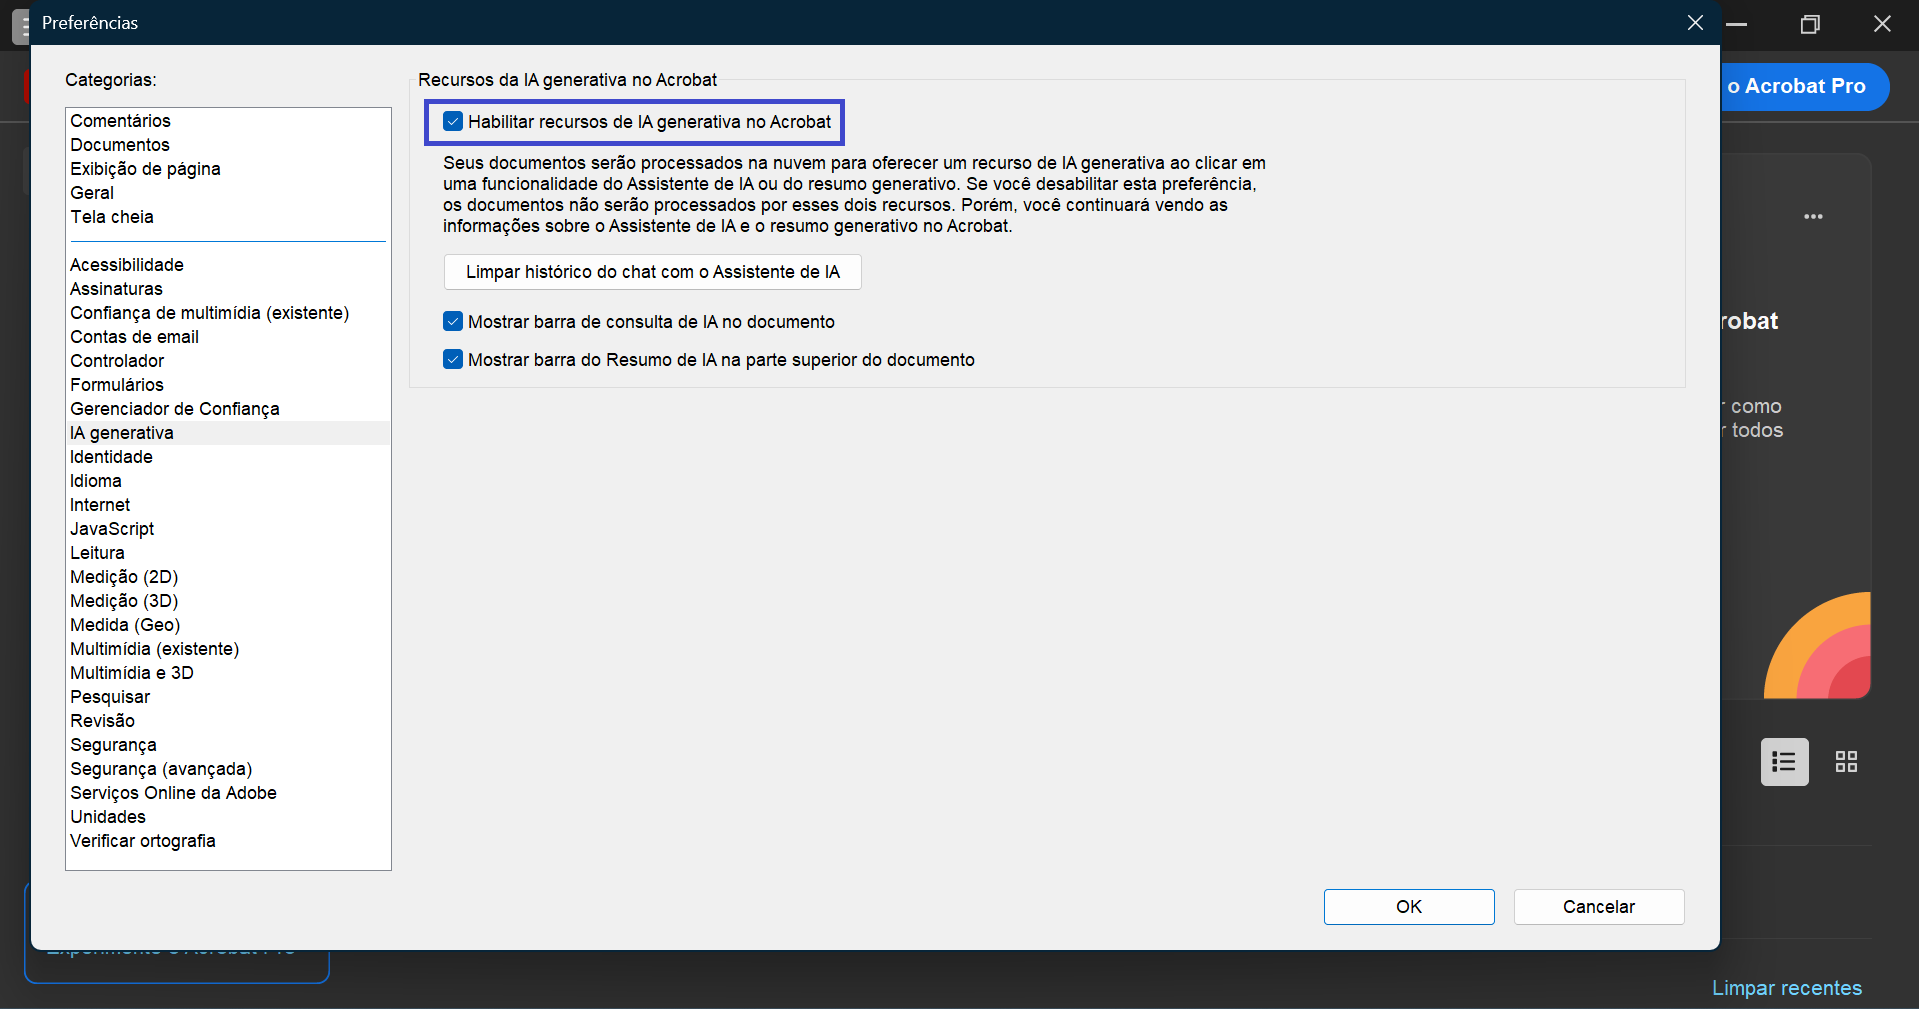Open the Segurança category

point(228,745)
